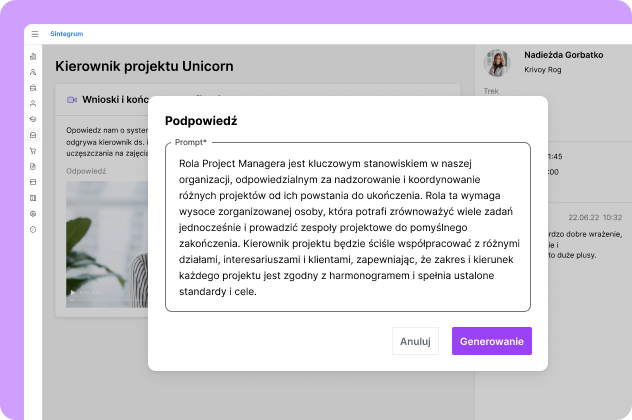Open the buildings icon in sidebar

(33, 56)
